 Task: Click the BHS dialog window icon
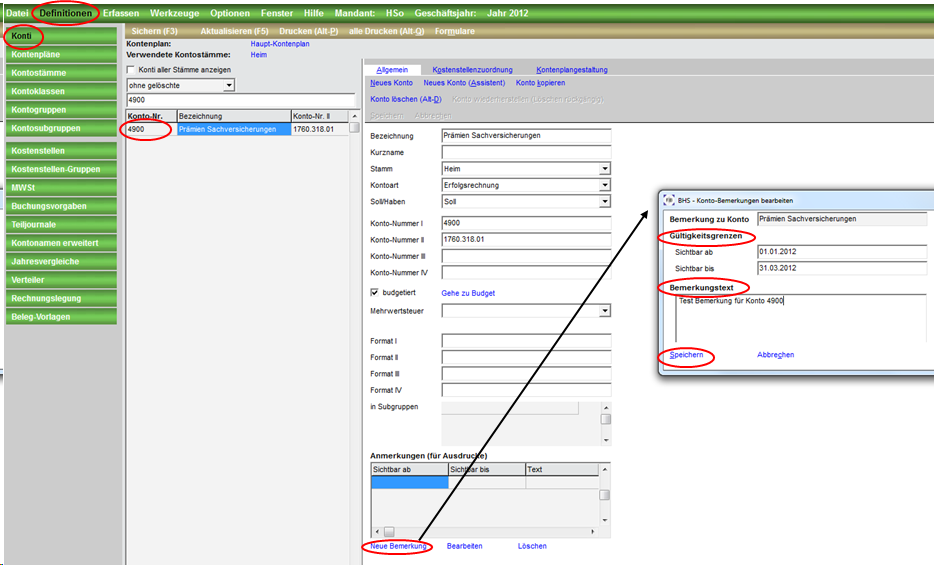pyautogui.click(x=669, y=201)
